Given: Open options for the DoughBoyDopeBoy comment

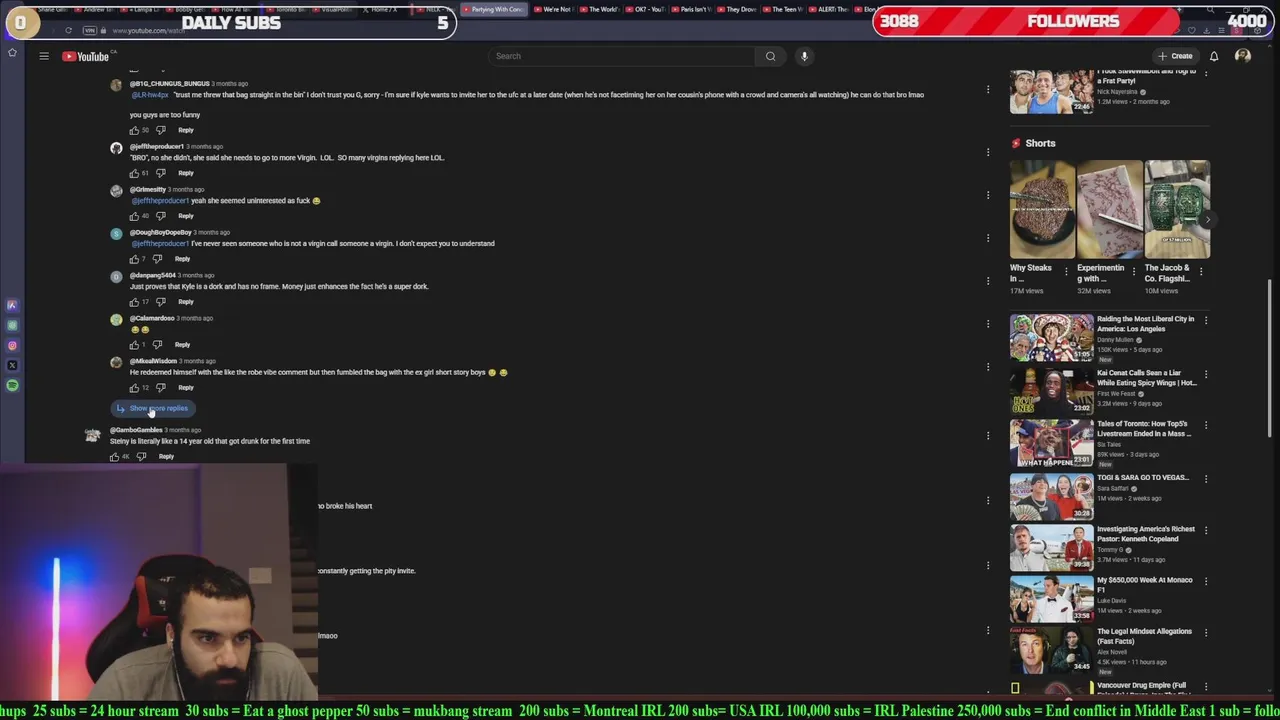Looking at the screenshot, I should [x=988, y=238].
